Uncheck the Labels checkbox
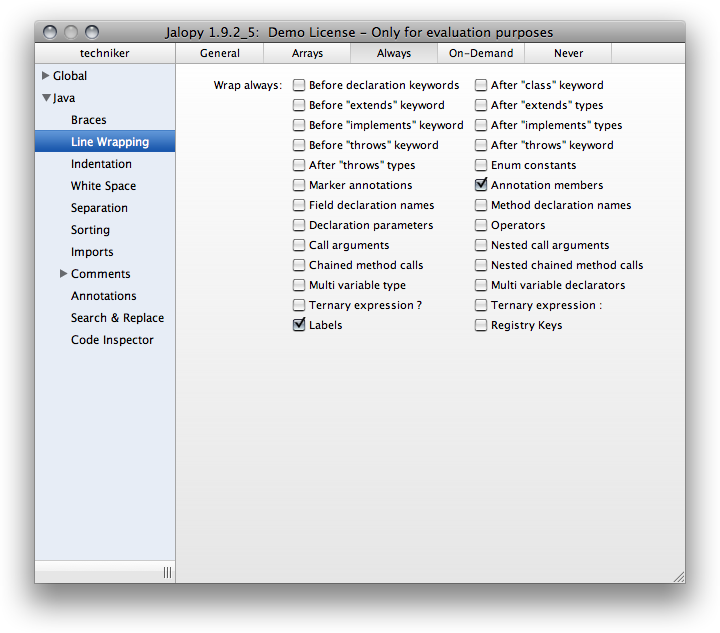The height and width of the screenshot is (633, 720). pyautogui.click(x=299, y=325)
